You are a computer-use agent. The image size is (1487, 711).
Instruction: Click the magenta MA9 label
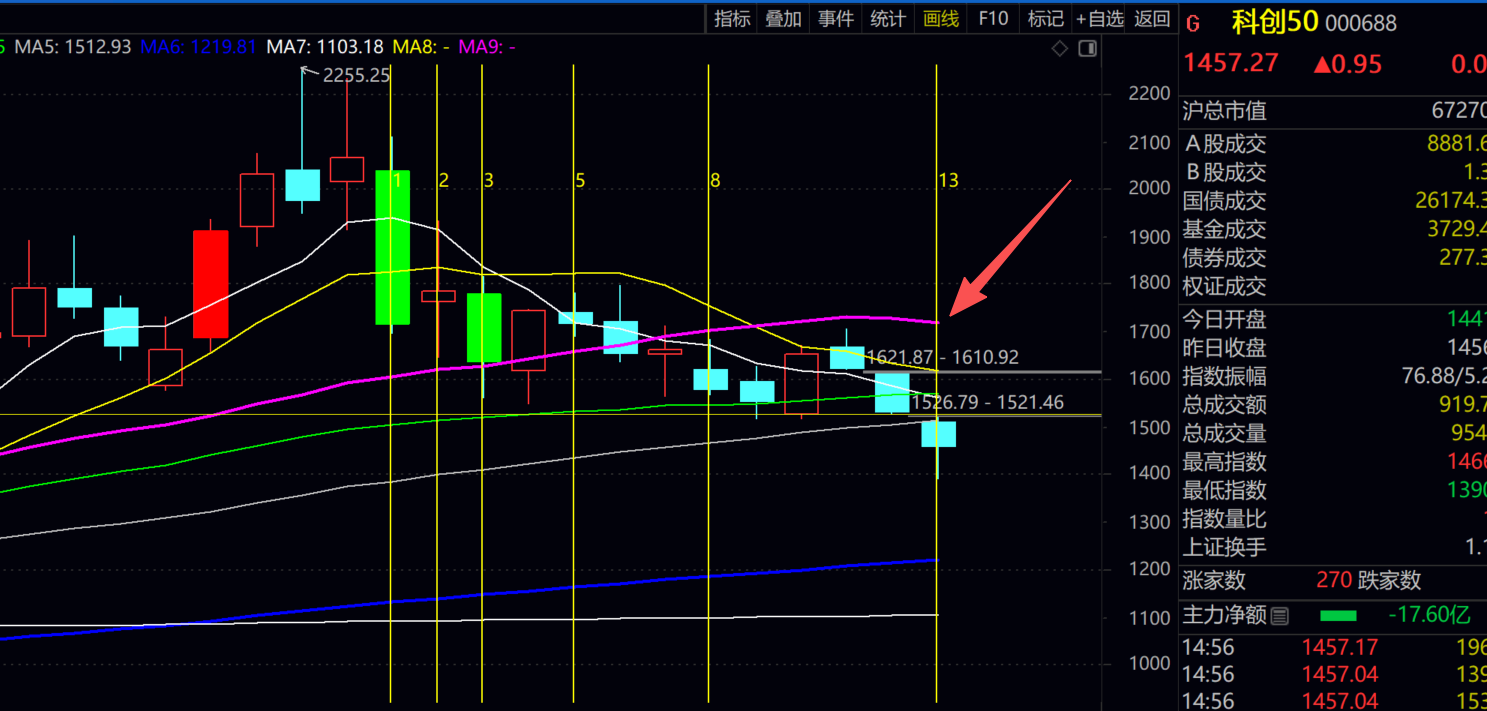click(x=486, y=47)
